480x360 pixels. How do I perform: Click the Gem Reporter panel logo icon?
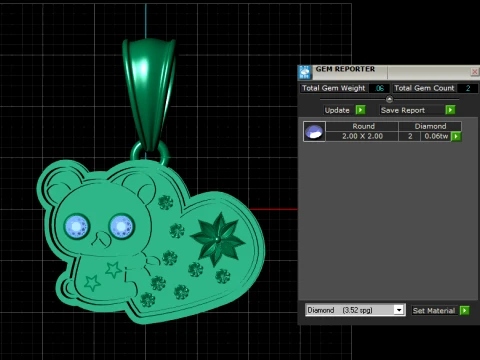305,72
